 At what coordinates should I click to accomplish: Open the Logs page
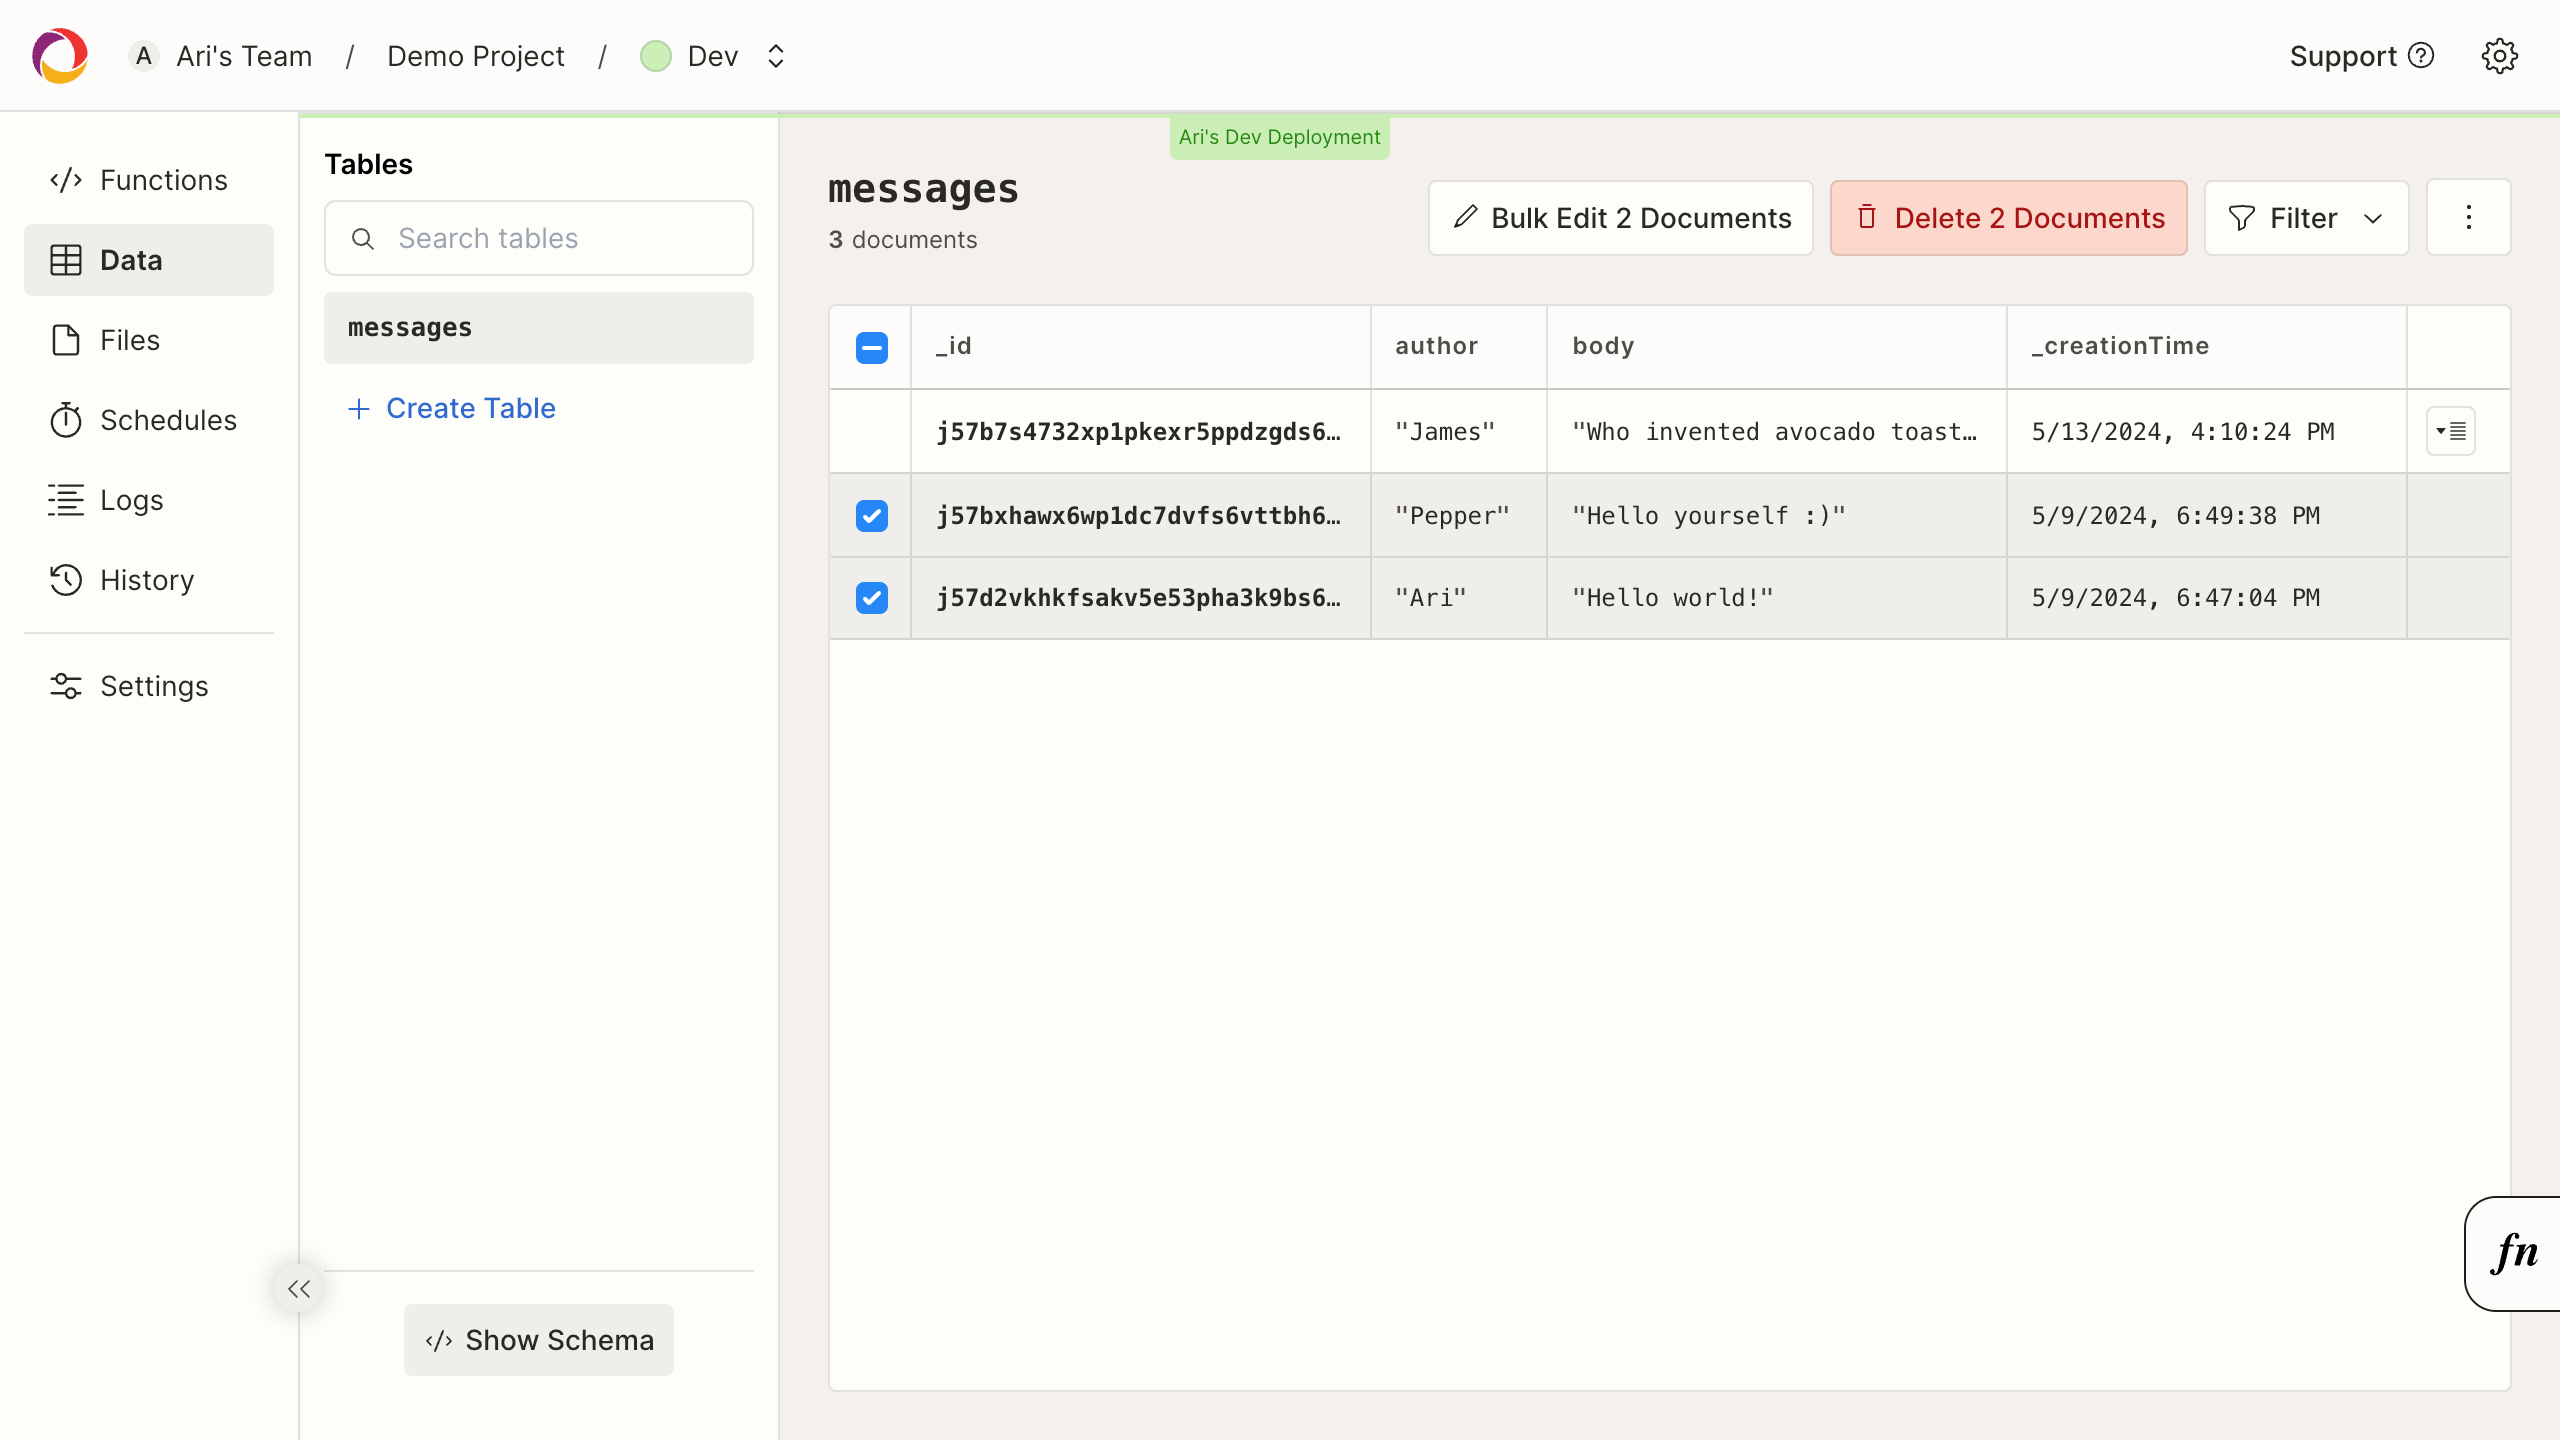149,500
